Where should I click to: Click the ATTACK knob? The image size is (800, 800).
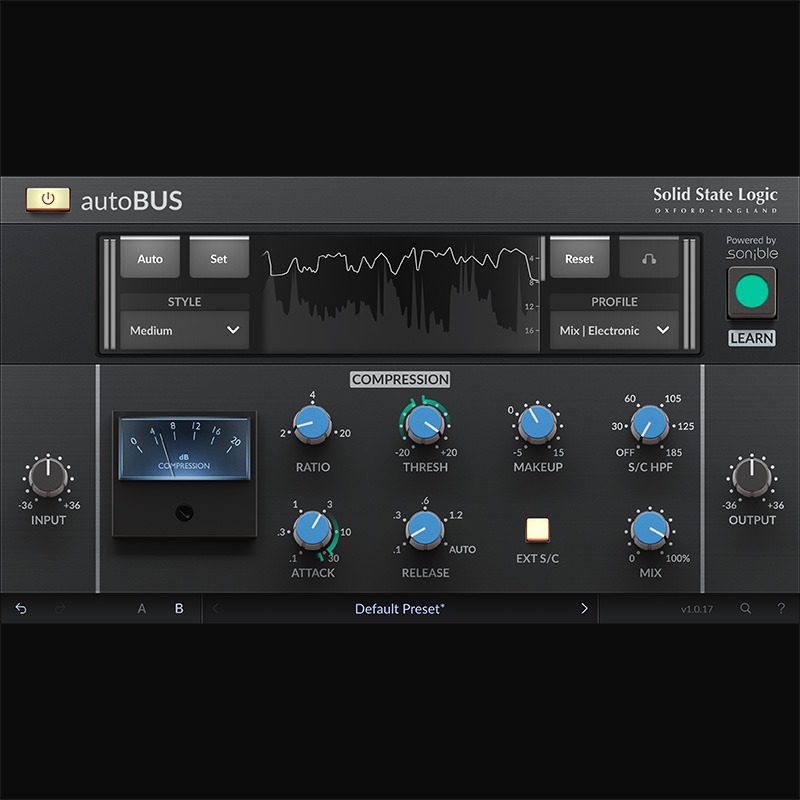[x=312, y=530]
